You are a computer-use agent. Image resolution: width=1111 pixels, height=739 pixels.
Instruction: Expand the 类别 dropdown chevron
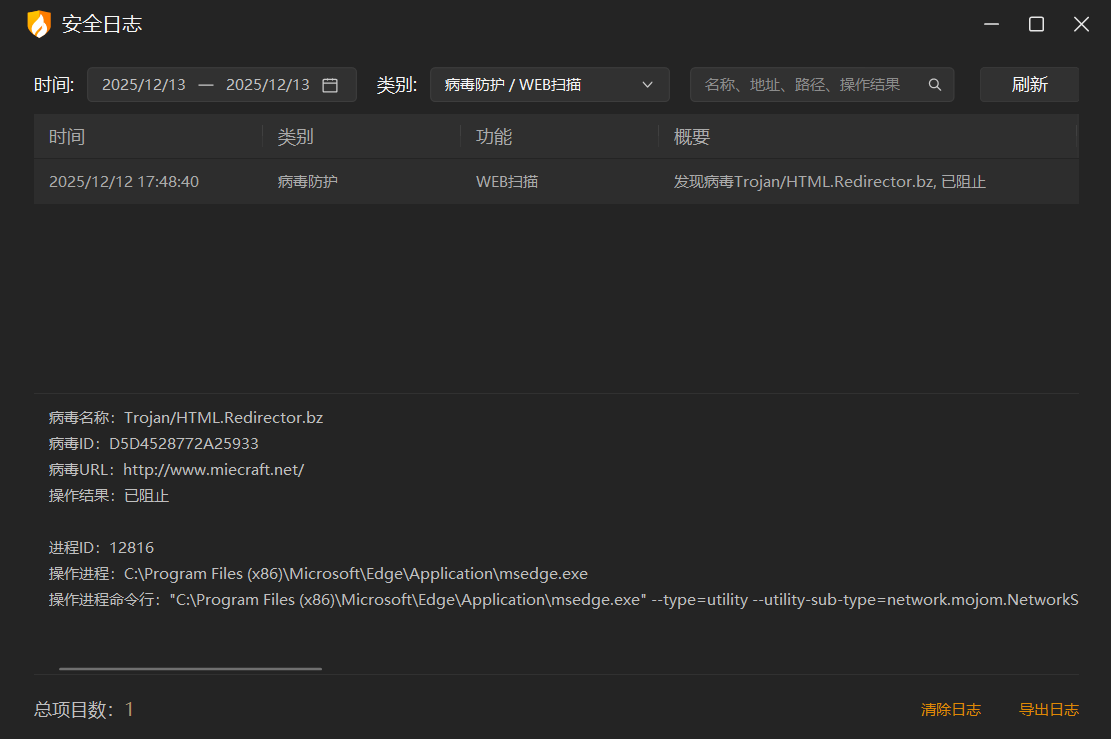(x=647, y=85)
